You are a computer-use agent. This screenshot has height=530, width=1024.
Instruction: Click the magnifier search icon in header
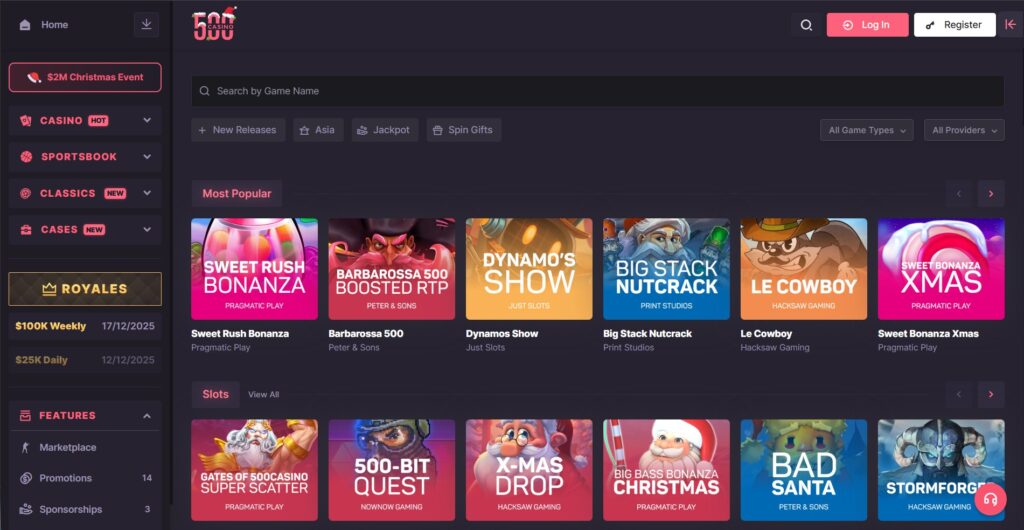tap(806, 25)
